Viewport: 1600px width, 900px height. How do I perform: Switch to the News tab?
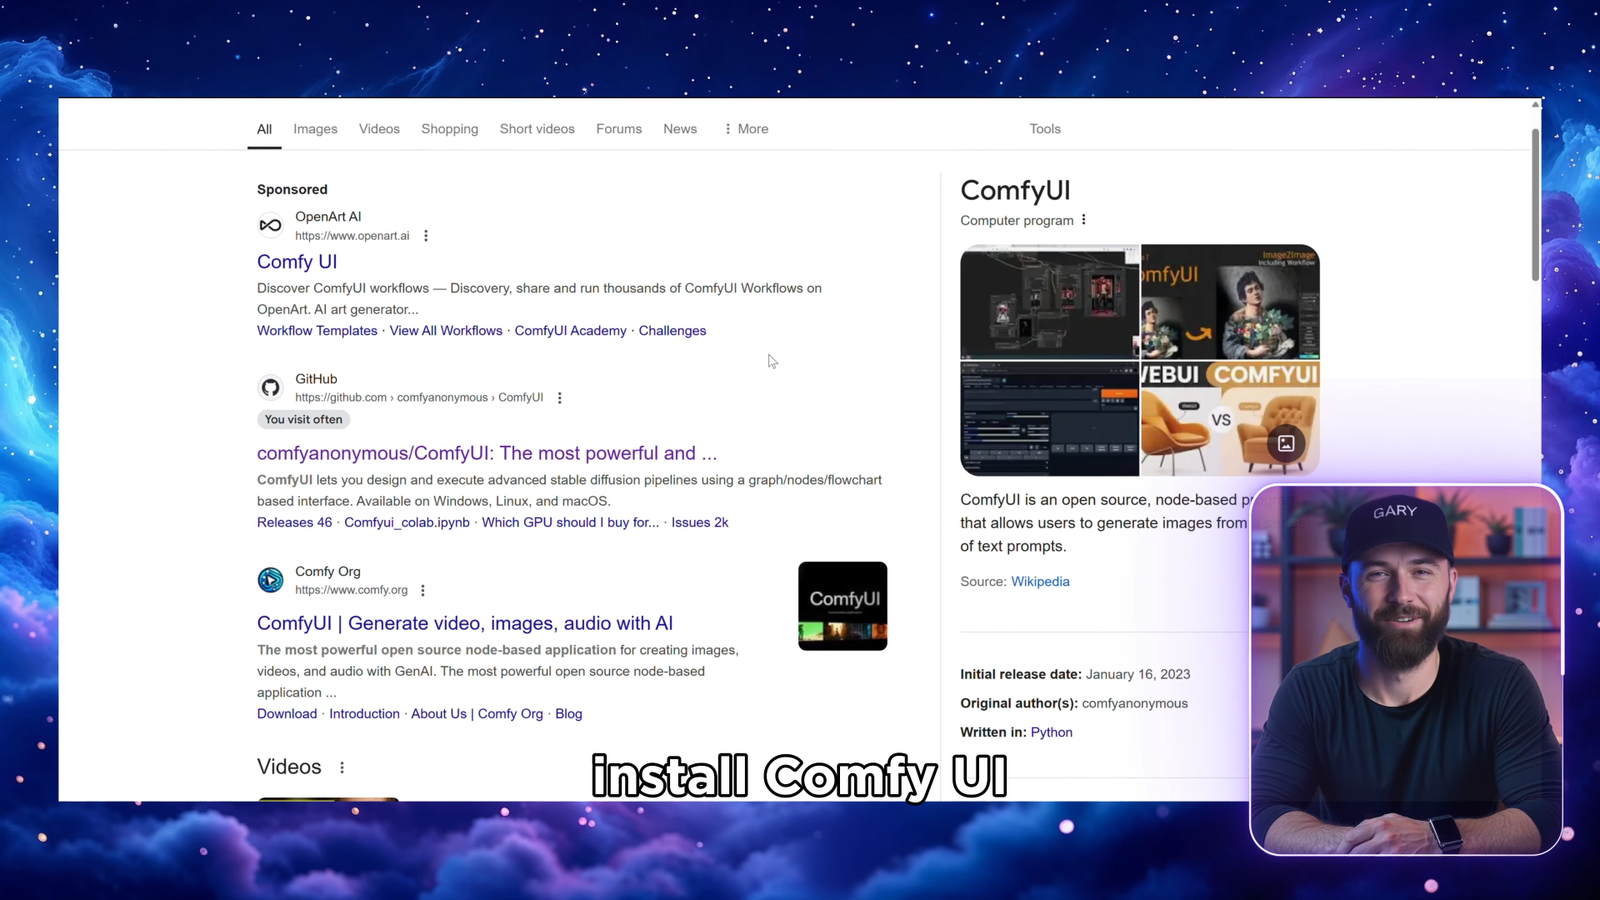(680, 129)
